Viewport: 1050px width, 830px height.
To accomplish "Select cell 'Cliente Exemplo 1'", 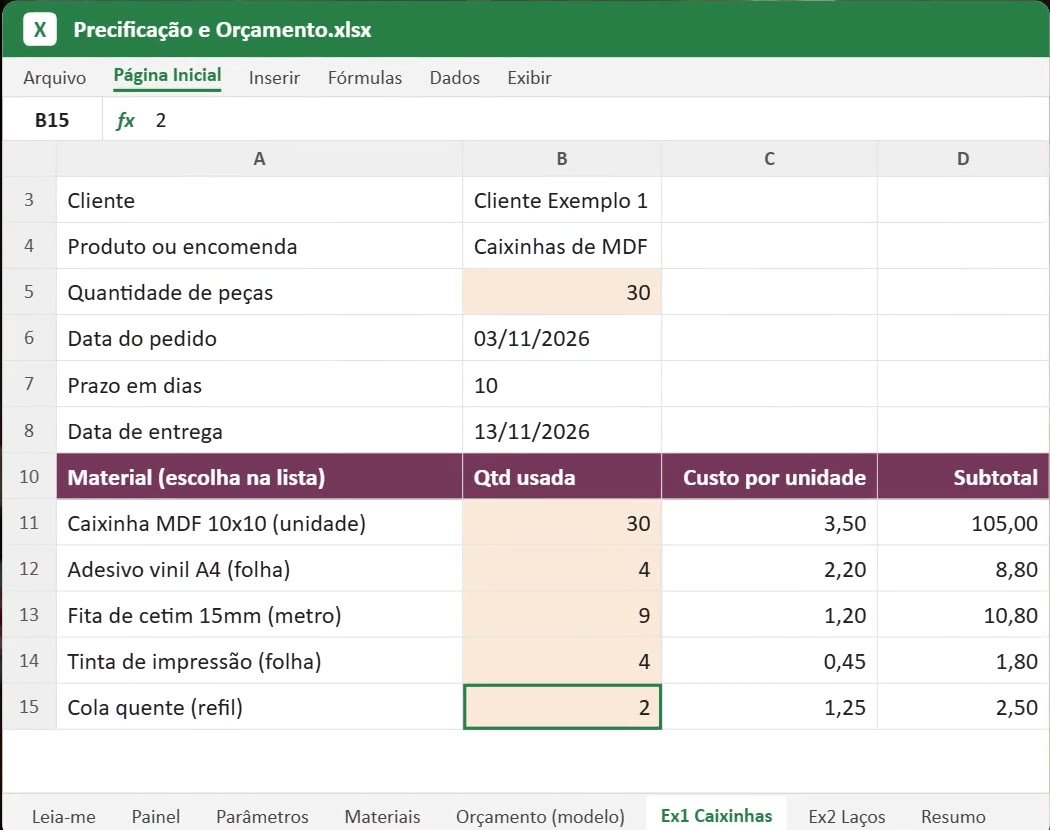I will click(562, 200).
